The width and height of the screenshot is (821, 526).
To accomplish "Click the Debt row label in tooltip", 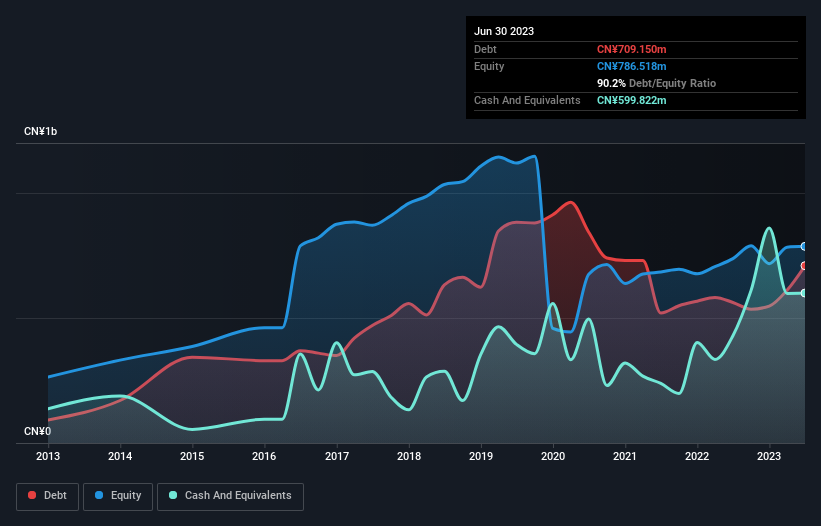I will (485, 49).
